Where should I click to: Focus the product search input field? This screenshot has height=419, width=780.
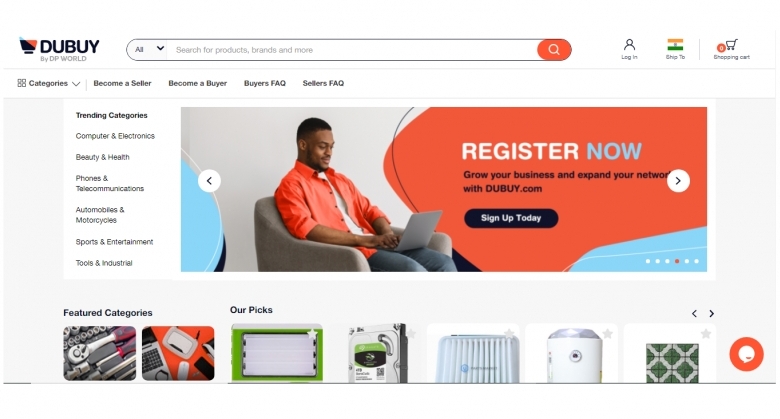coord(354,50)
